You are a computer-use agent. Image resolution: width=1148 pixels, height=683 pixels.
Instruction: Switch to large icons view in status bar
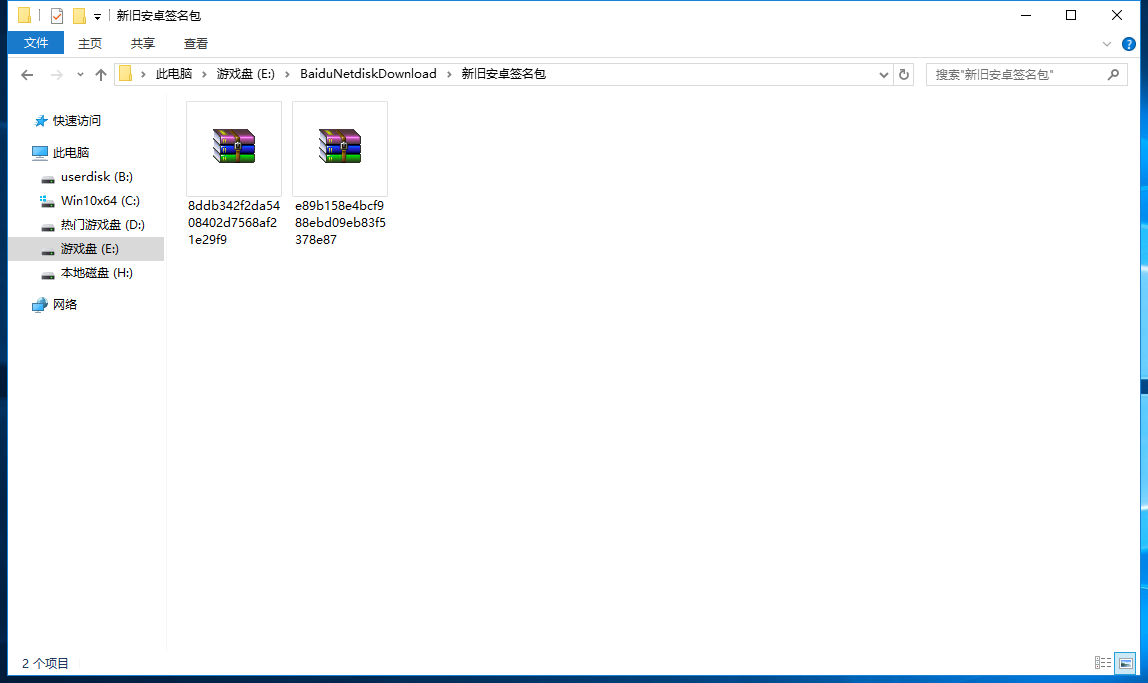pos(1125,663)
